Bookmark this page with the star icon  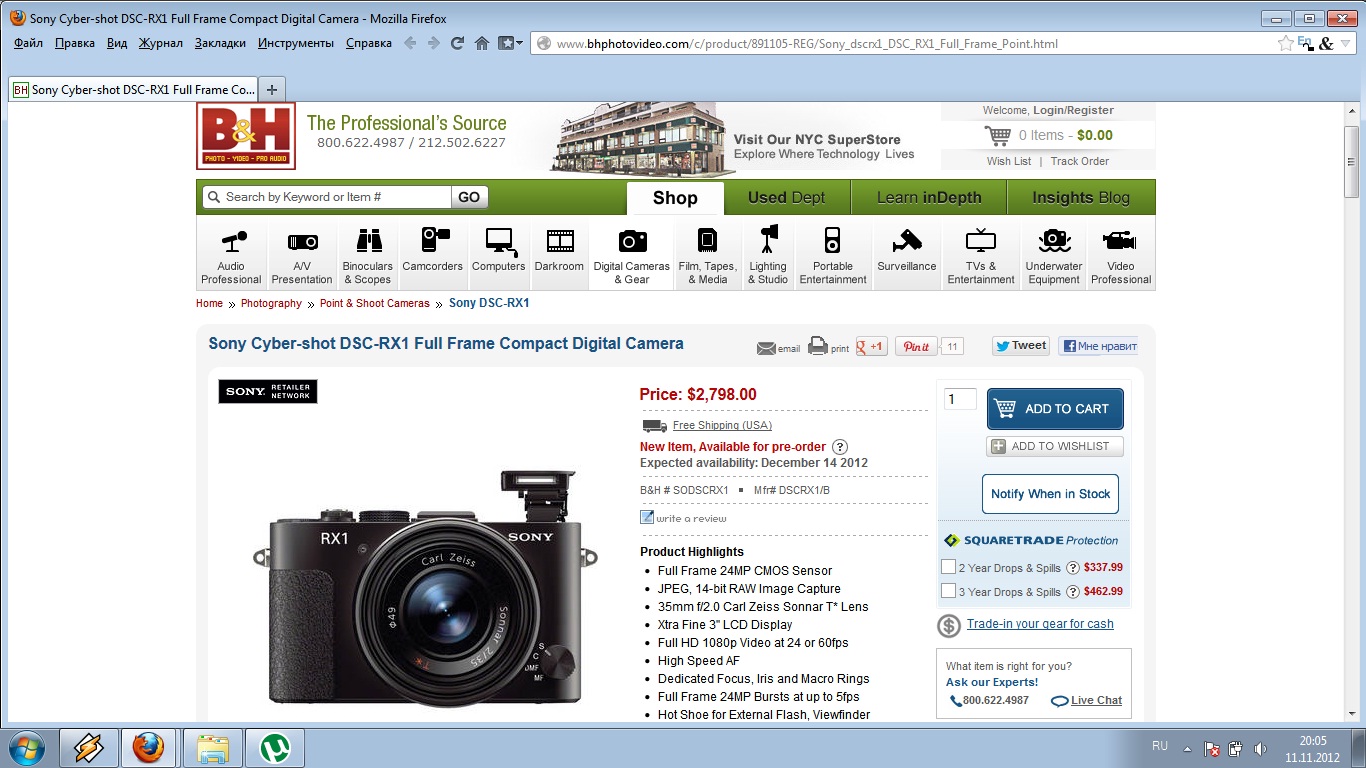pos(1286,43)
